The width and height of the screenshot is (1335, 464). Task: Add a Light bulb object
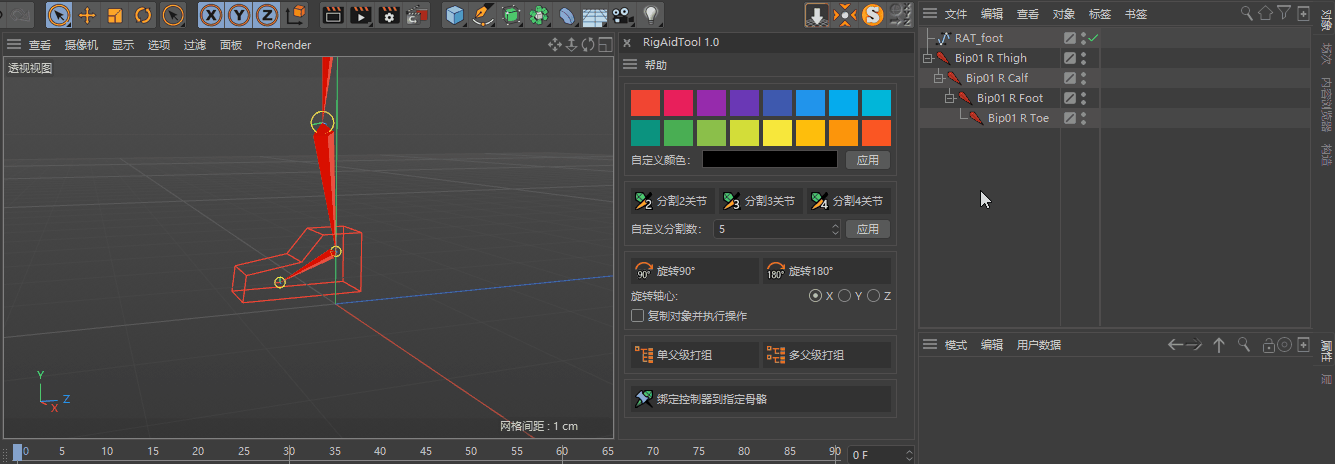pos(651,14)
